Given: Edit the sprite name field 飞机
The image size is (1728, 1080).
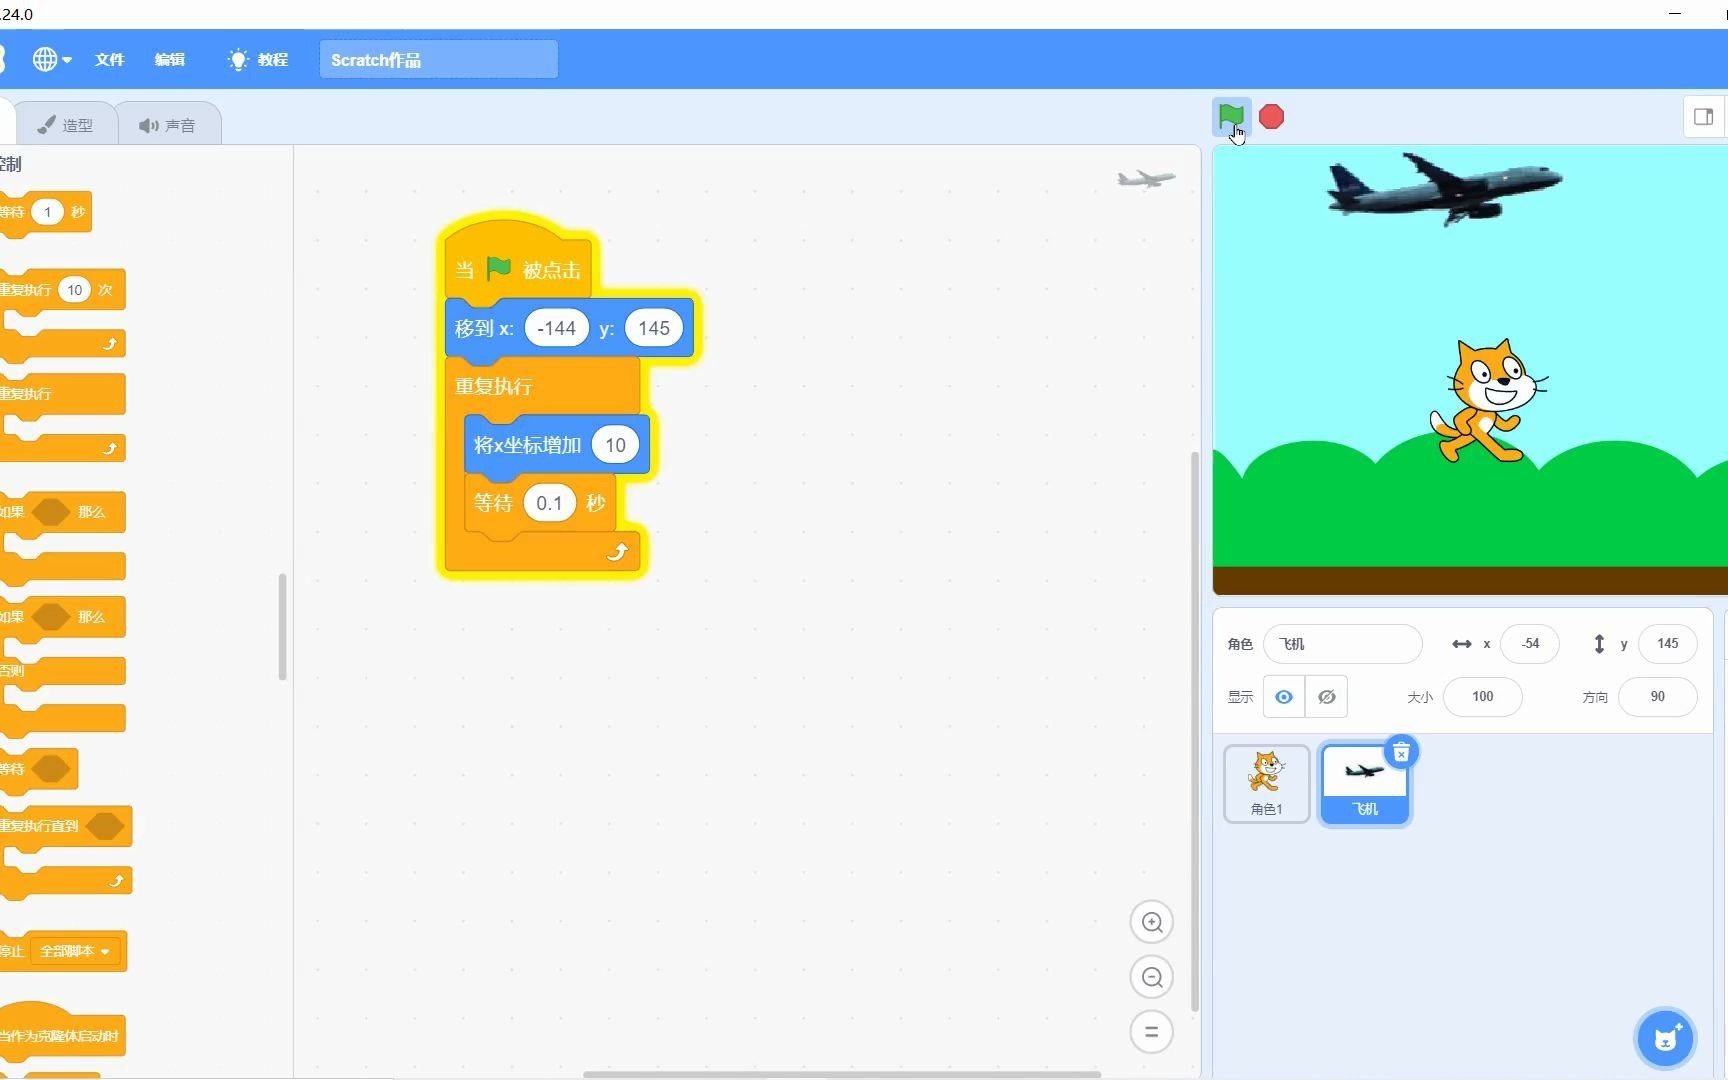Looking at the screenshot, I should click(x=1342, y=644).
